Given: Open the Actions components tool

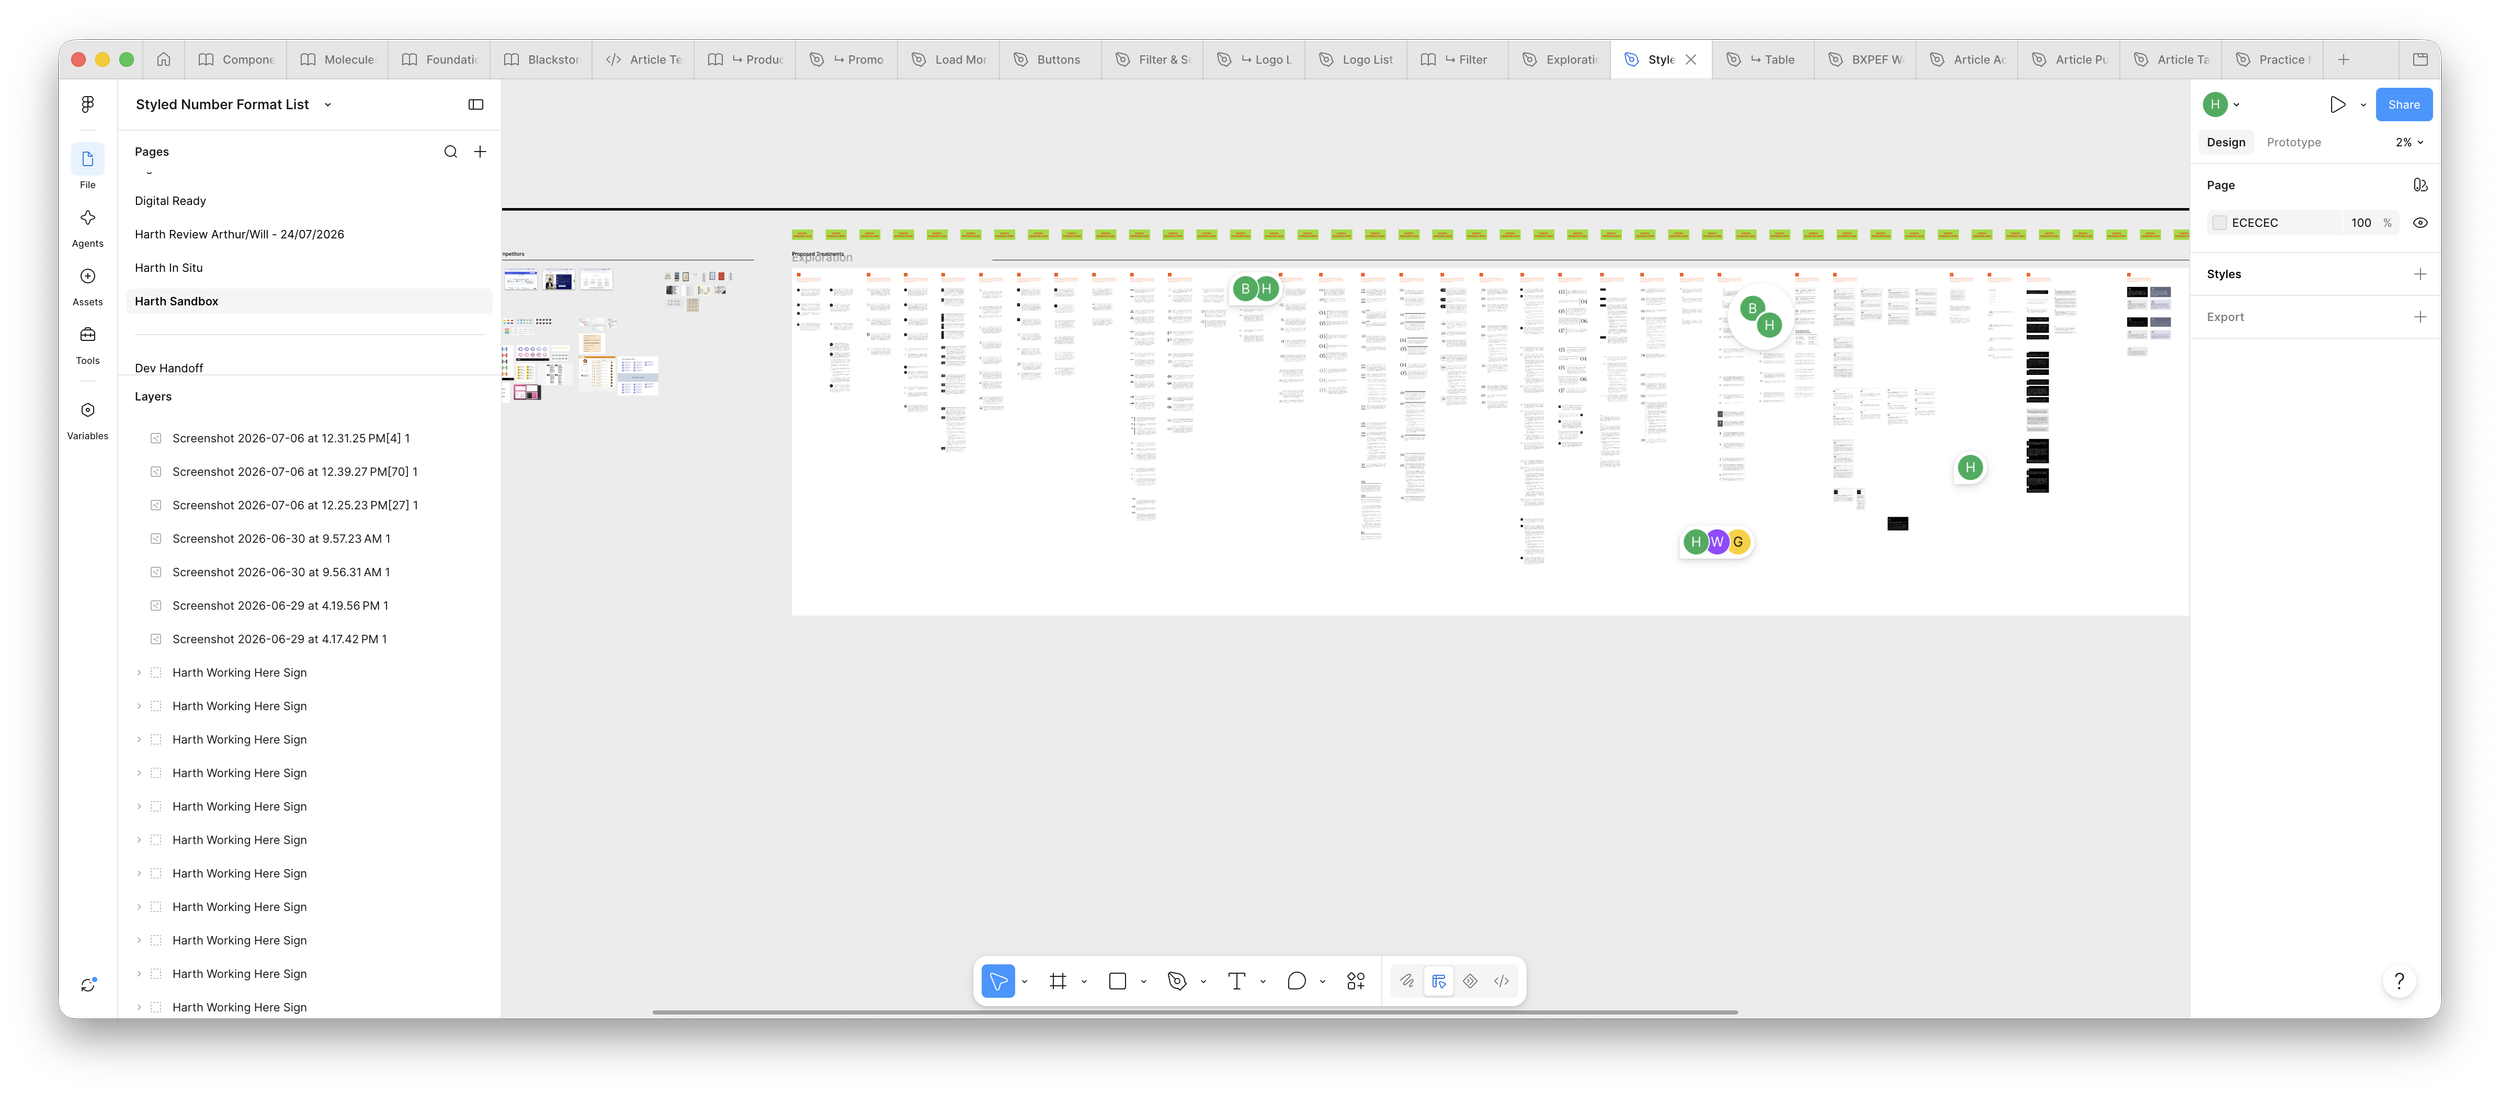Looking at the screenshot, I should [x=1356, y=981].
